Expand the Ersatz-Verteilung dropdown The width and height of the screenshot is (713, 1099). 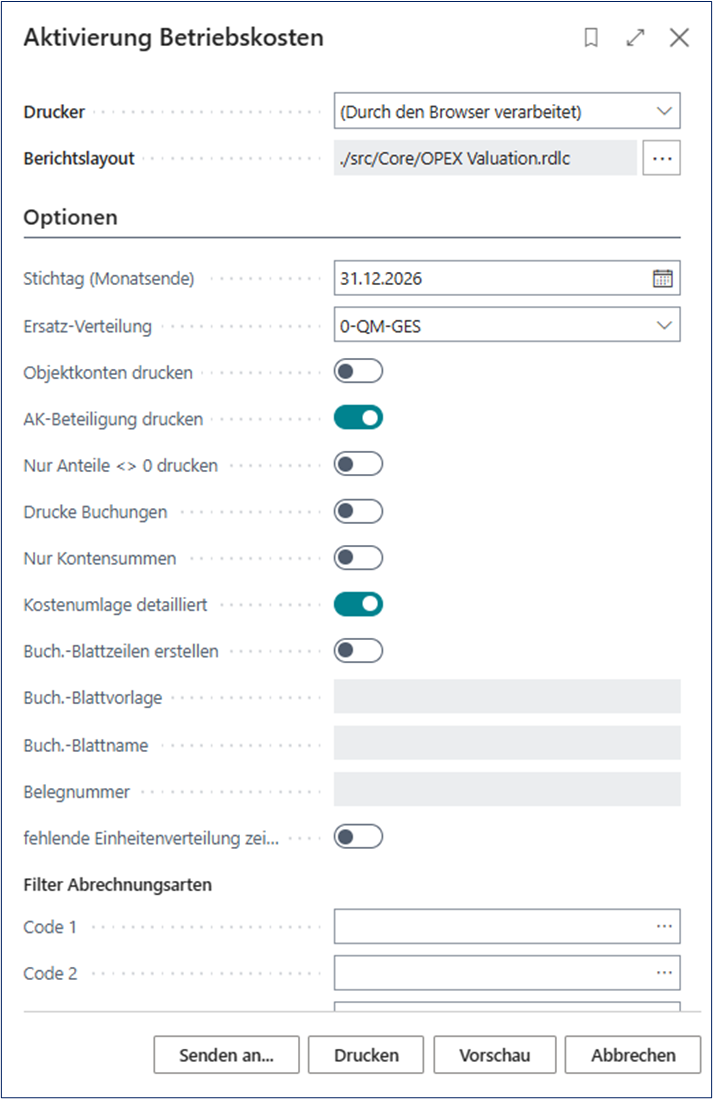506,325
